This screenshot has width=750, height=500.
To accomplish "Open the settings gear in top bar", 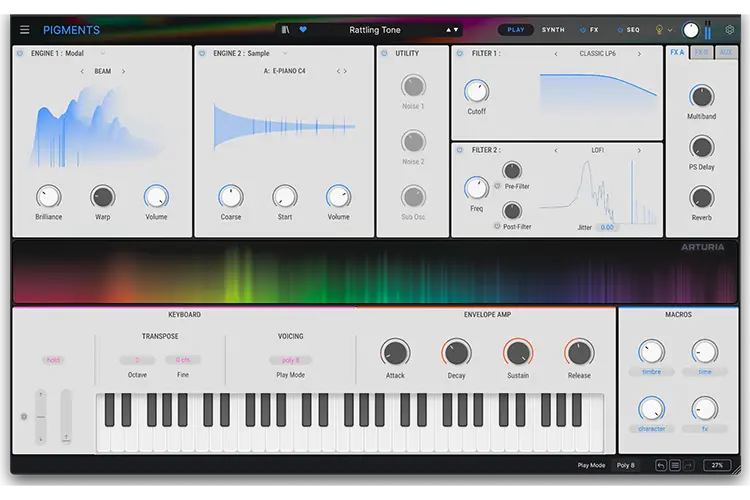I will pyautogui.click(x=729, y=30).
